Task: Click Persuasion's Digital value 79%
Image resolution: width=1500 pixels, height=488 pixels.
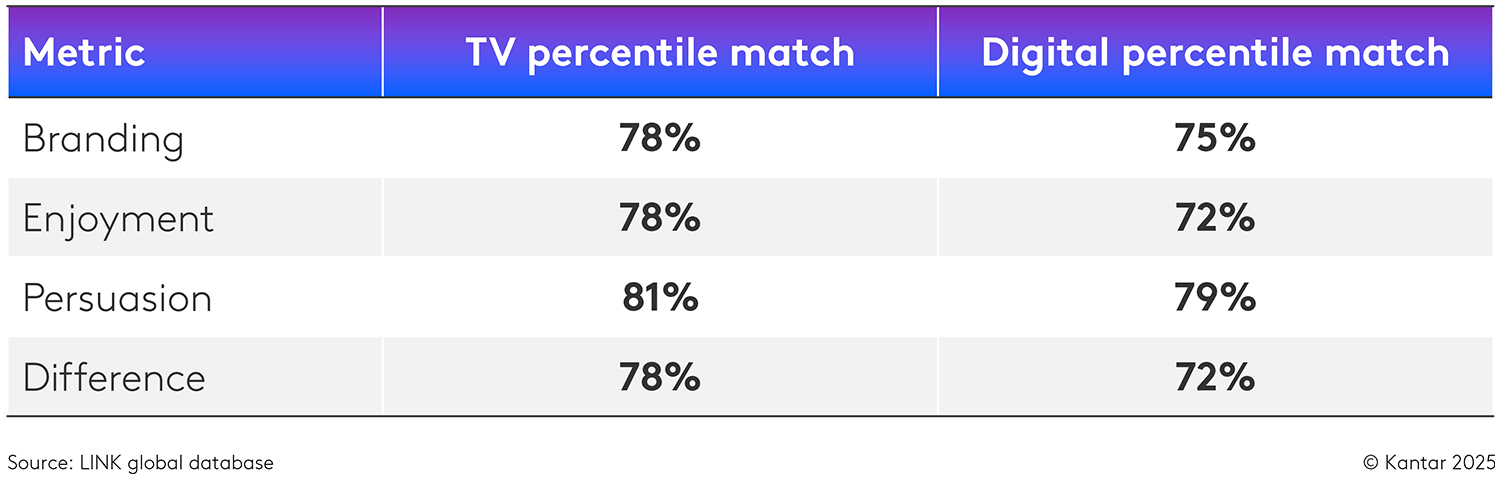Action: [x=1215, y=298]
